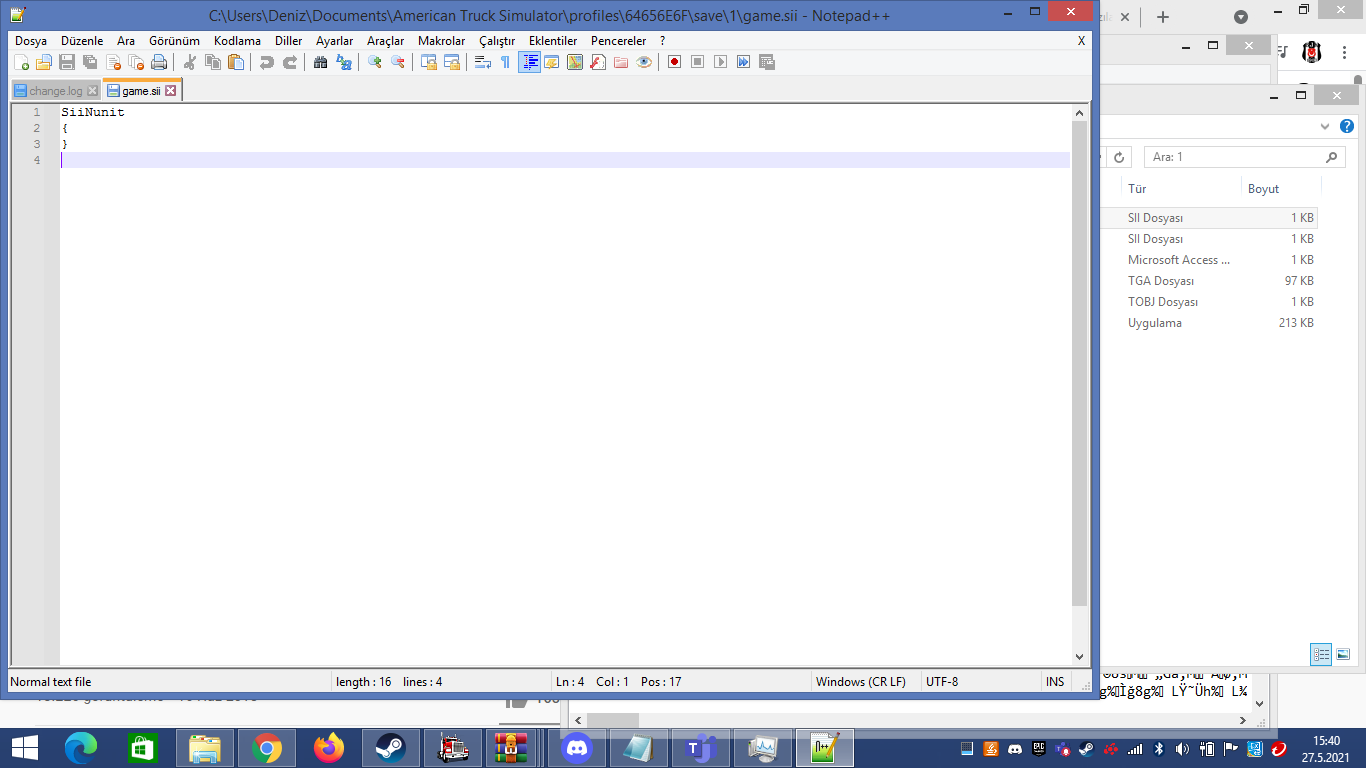The width and height of the screenshot is (1366, 768).
Task: Toggle synchronized horizontal scrolling icon
Action: 452,62
